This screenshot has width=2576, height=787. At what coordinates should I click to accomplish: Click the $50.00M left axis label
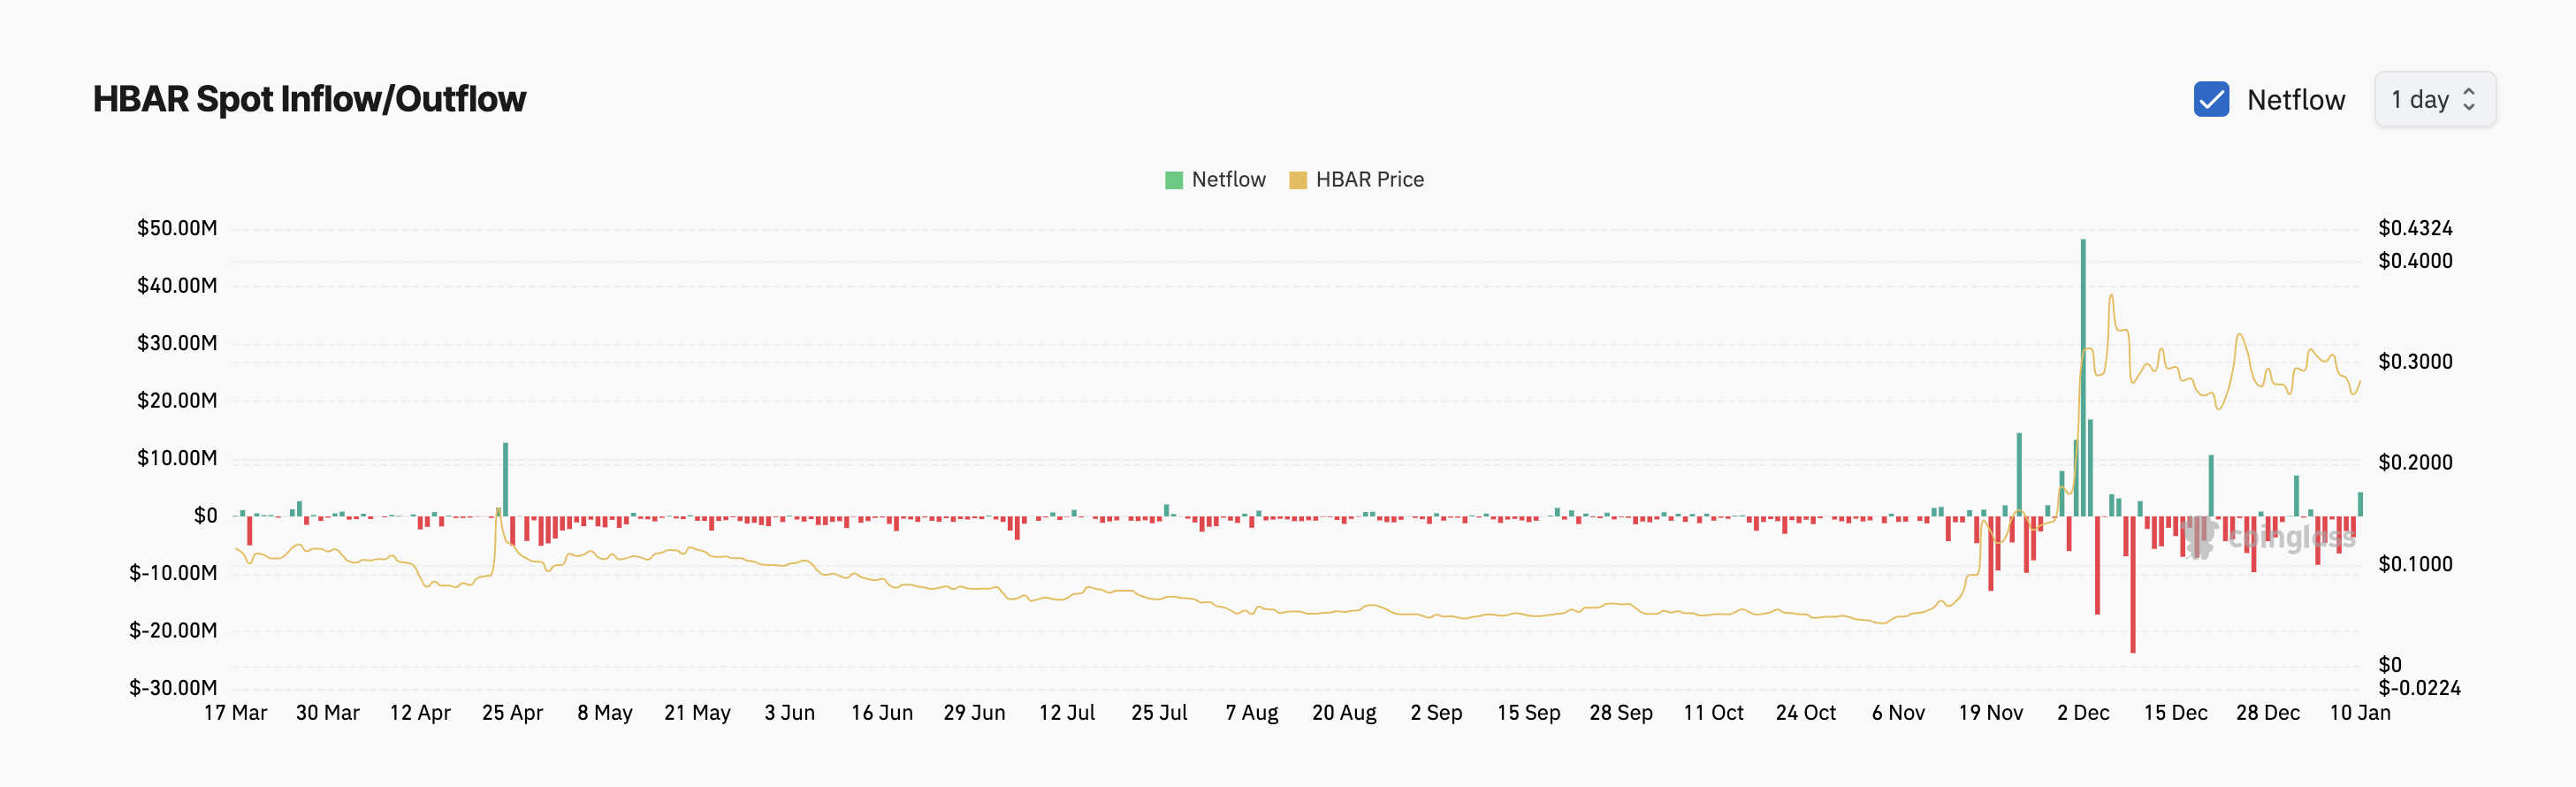tap(177, 228)
